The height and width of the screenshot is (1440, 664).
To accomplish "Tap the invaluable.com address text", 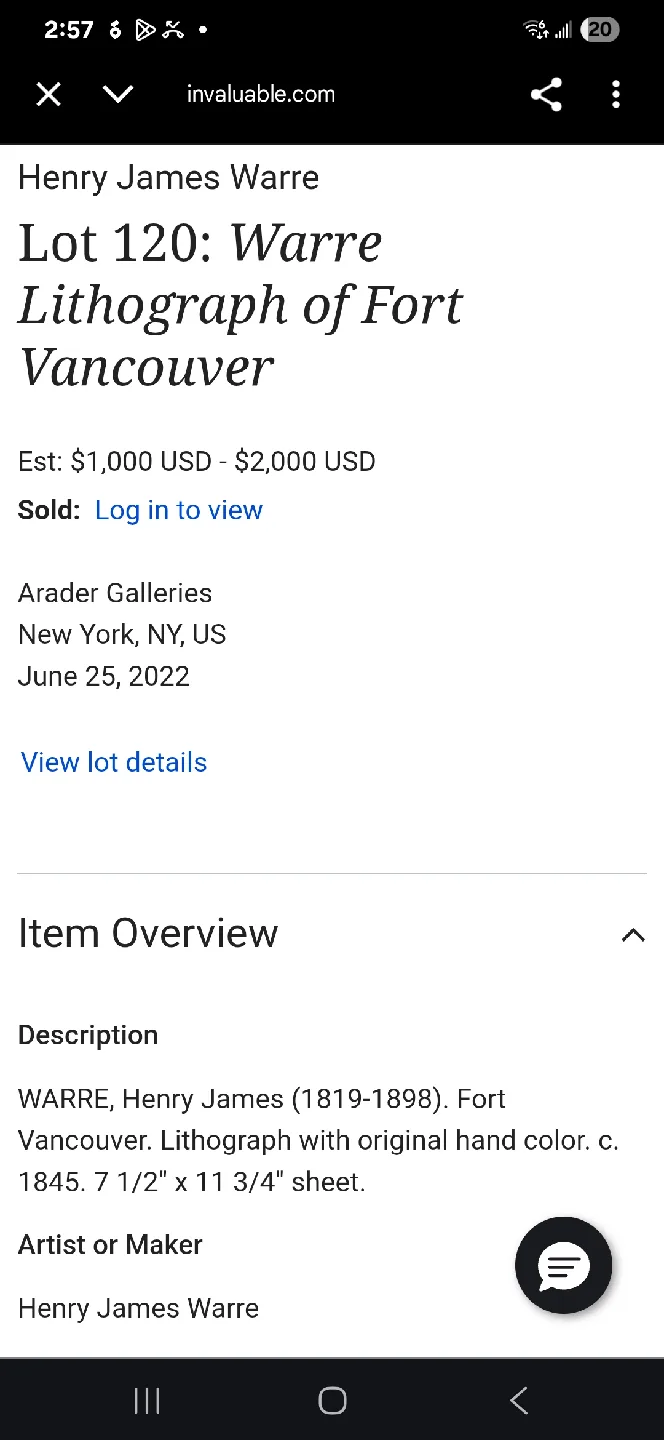I will click(x=260, y=95).
